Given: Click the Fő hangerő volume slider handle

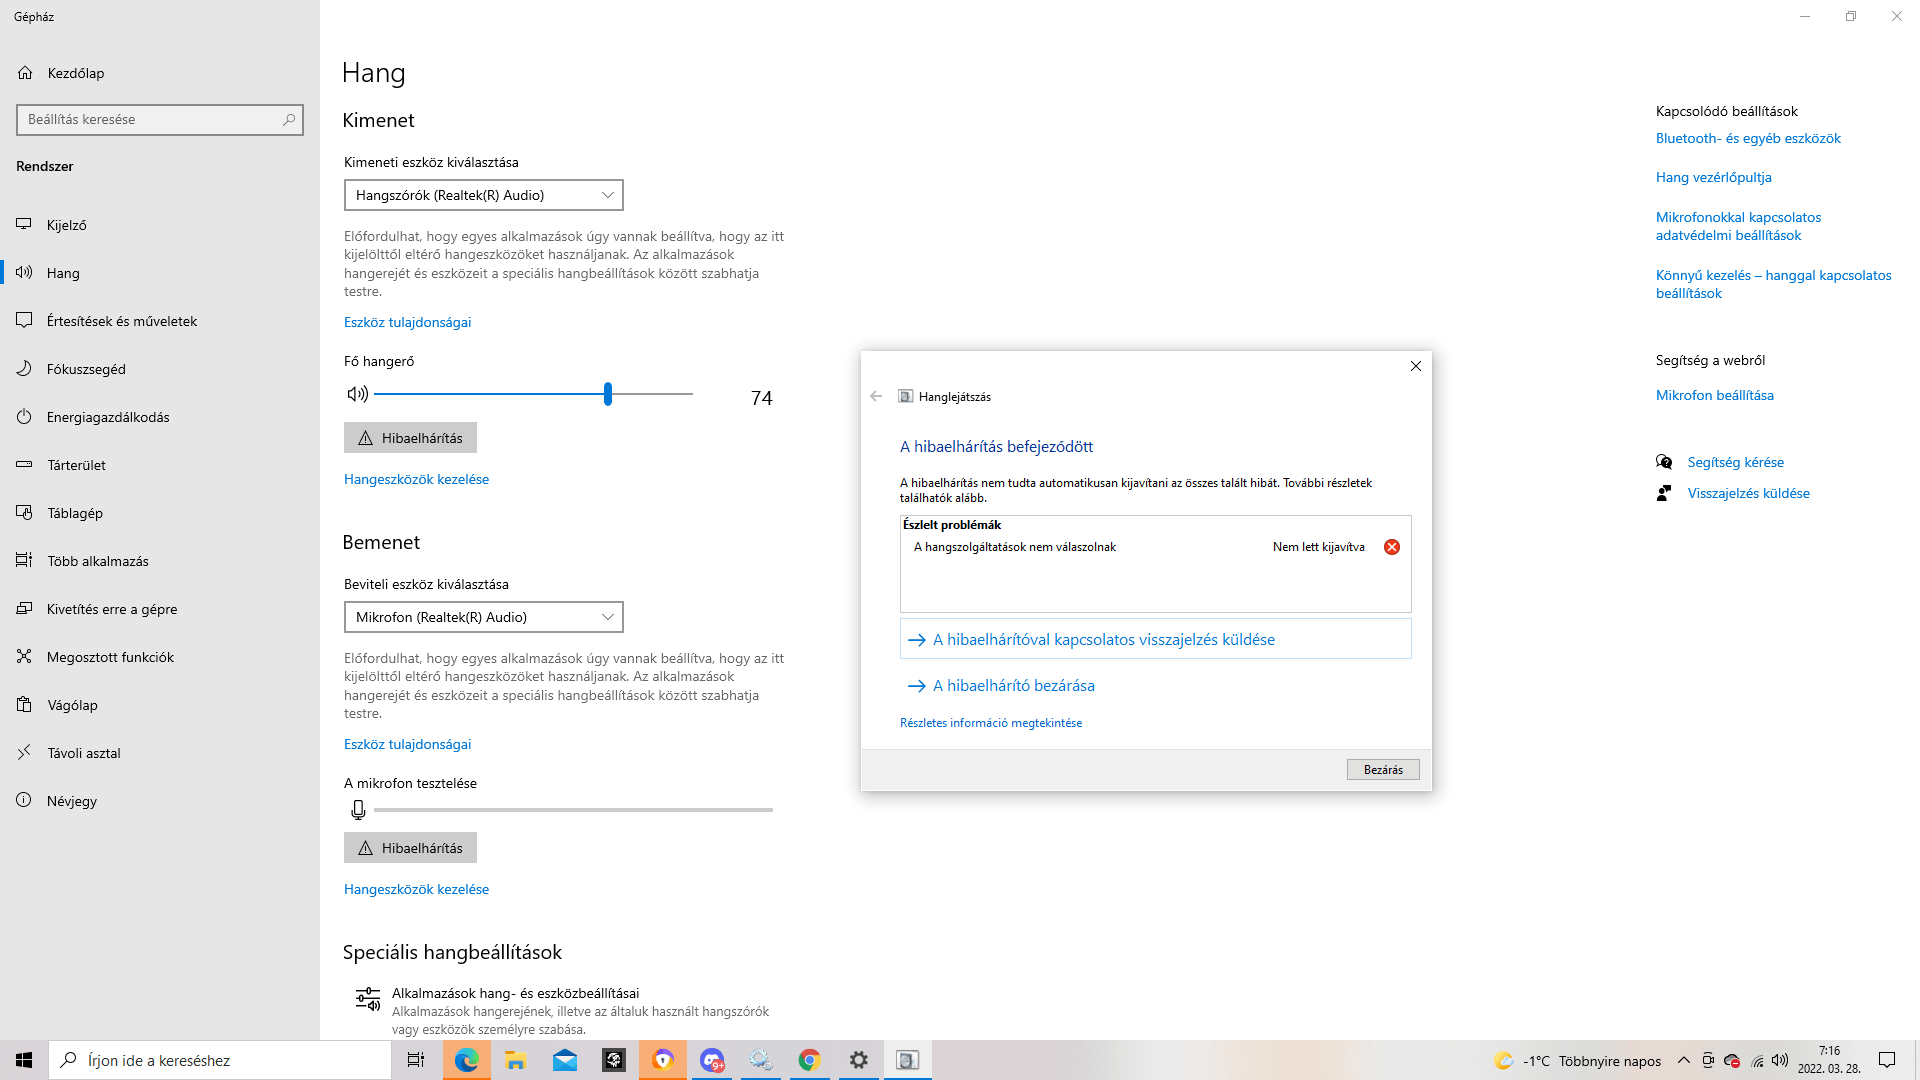Looking at the screenshot, I should coord(607,394).
